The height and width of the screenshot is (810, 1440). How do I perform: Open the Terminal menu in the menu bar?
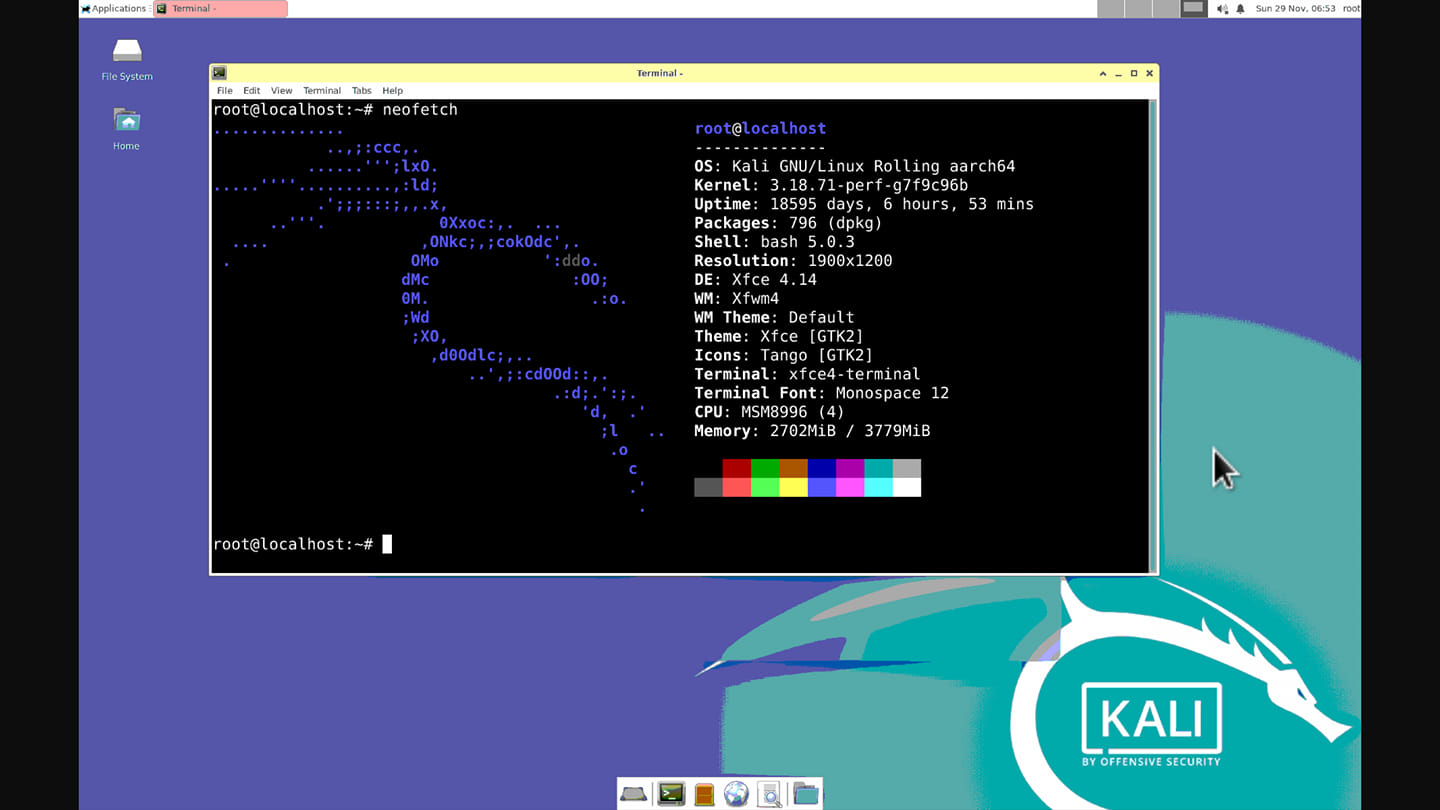tap(322, 90)
